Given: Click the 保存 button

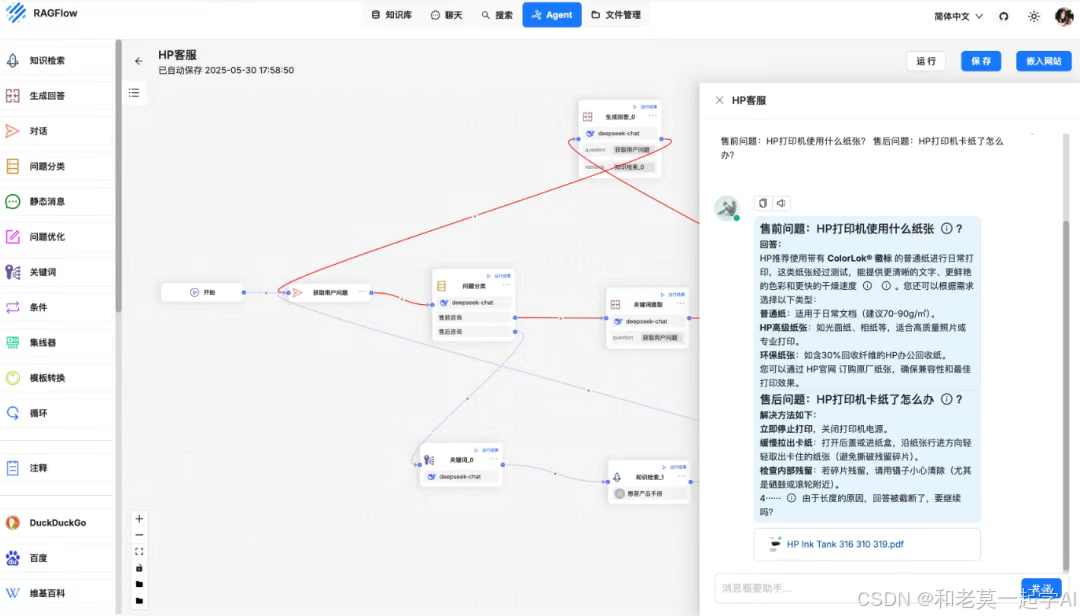Looking at the screenshot, I should point(981,61).
